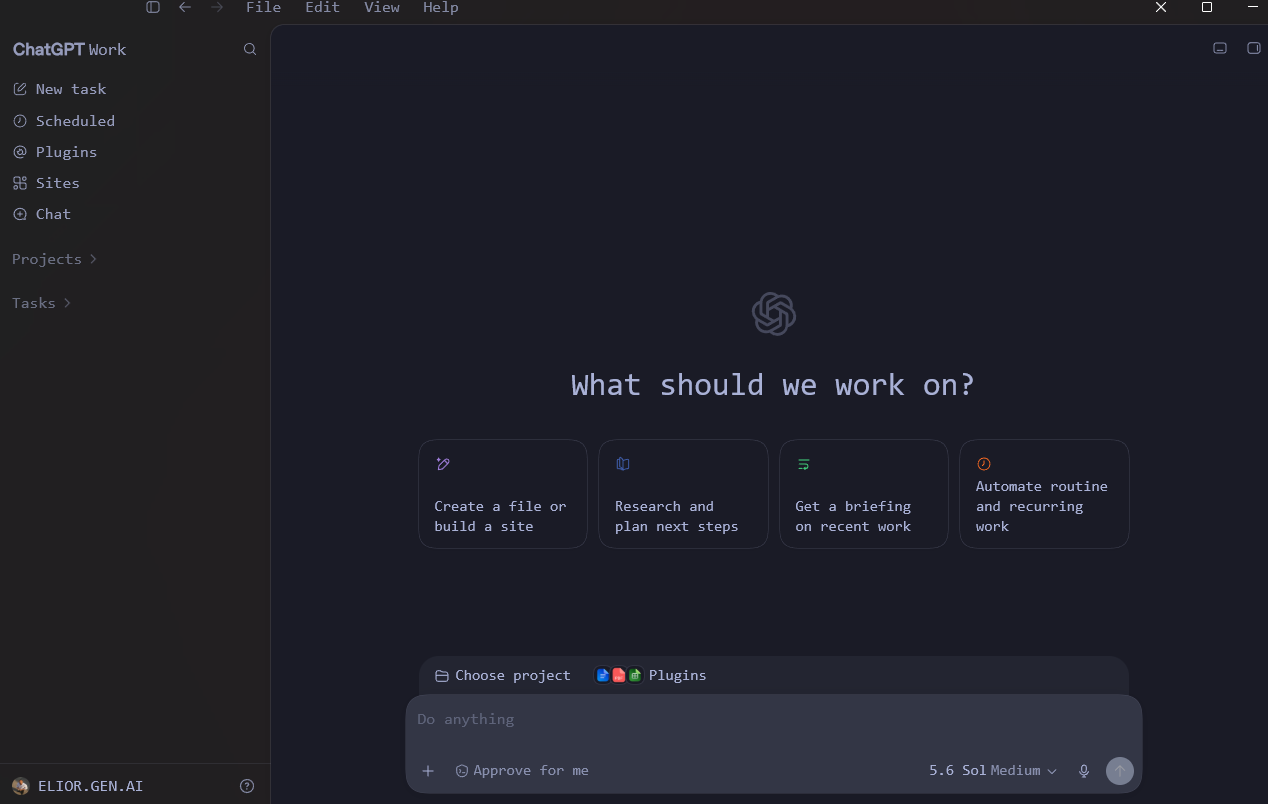Click the search magnifier icon in sidebar

point(250,49)
